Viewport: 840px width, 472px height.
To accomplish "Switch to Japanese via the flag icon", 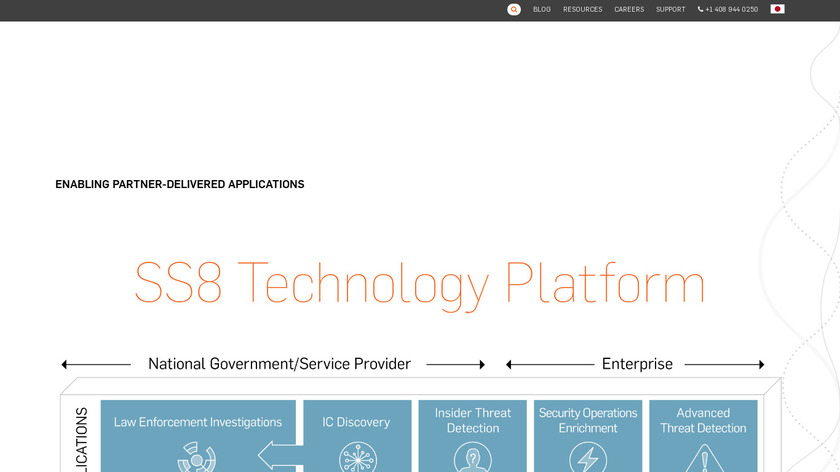I will point(777,9).
